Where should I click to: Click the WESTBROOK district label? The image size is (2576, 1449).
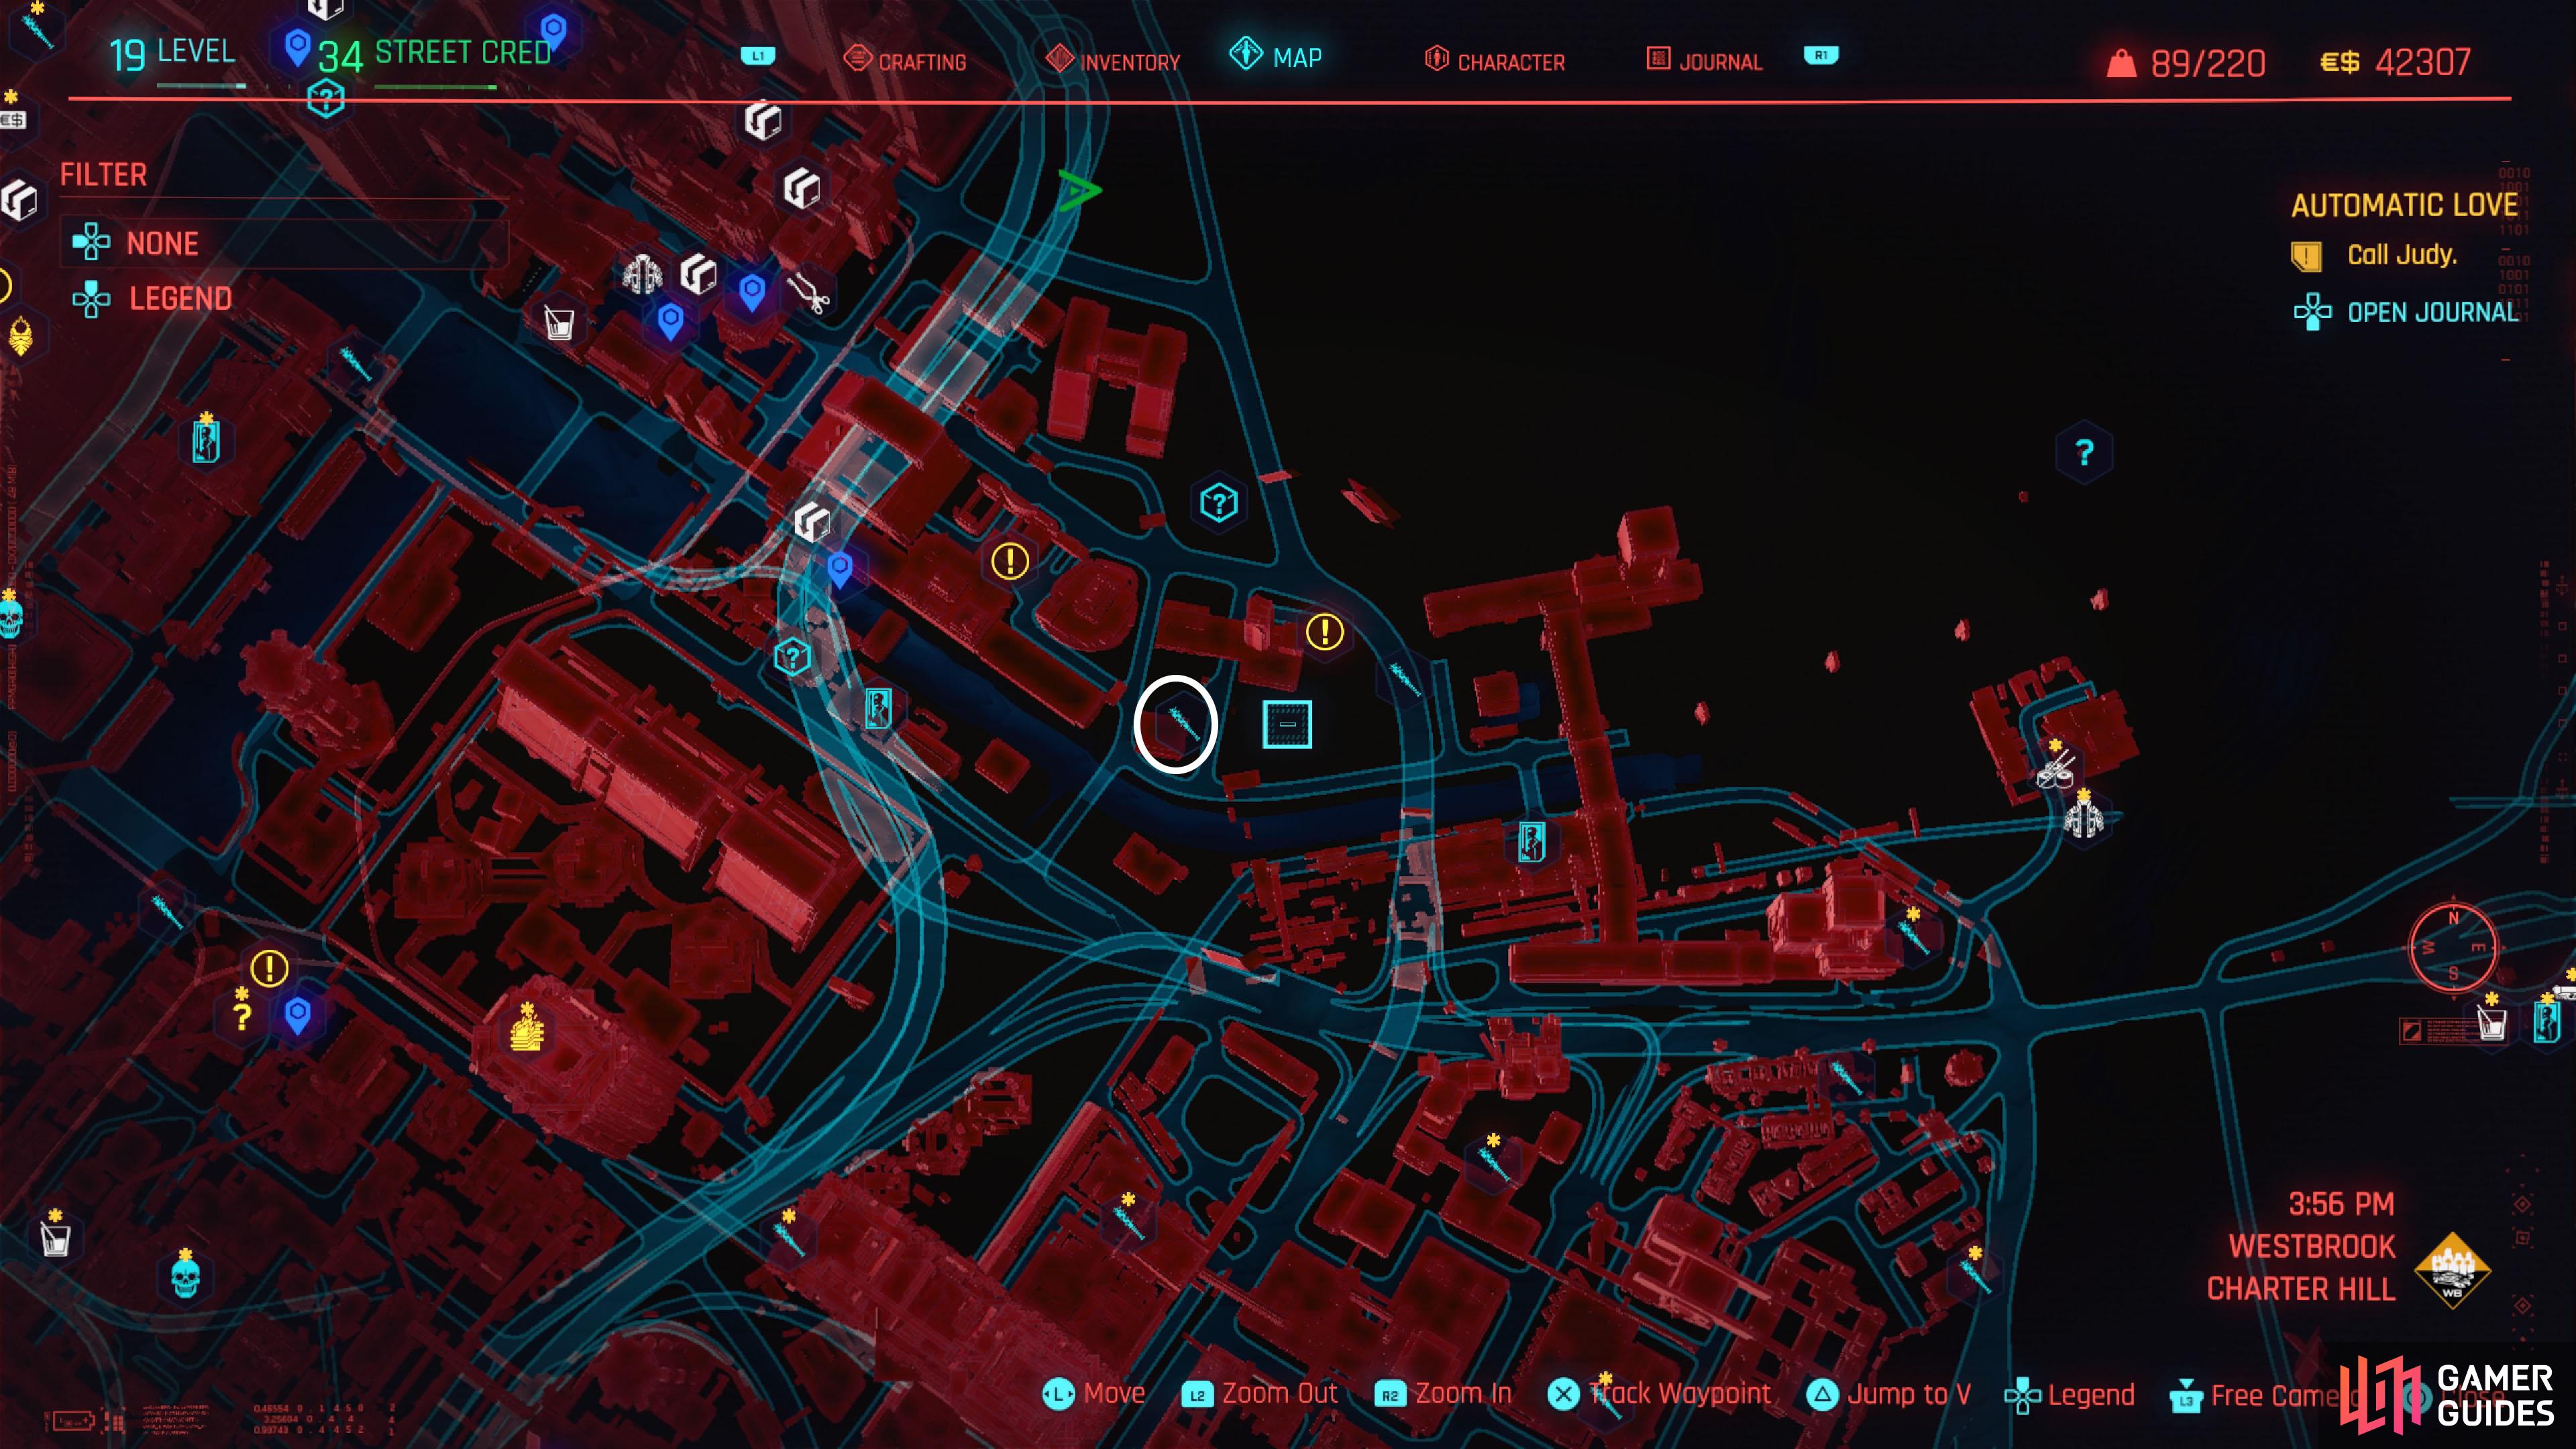[2312, 1246]
